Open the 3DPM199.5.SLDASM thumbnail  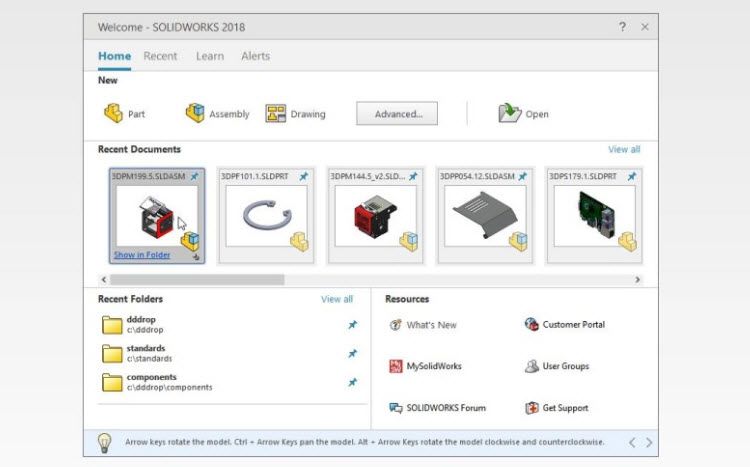click(157, 216)
